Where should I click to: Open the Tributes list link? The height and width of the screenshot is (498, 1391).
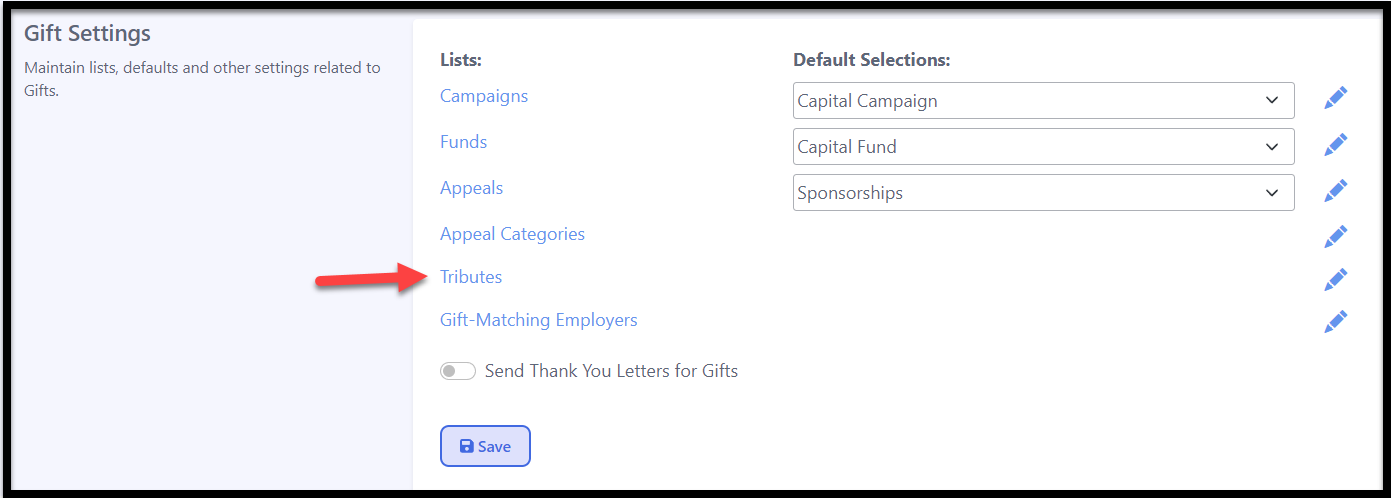(x=471, y=276)
